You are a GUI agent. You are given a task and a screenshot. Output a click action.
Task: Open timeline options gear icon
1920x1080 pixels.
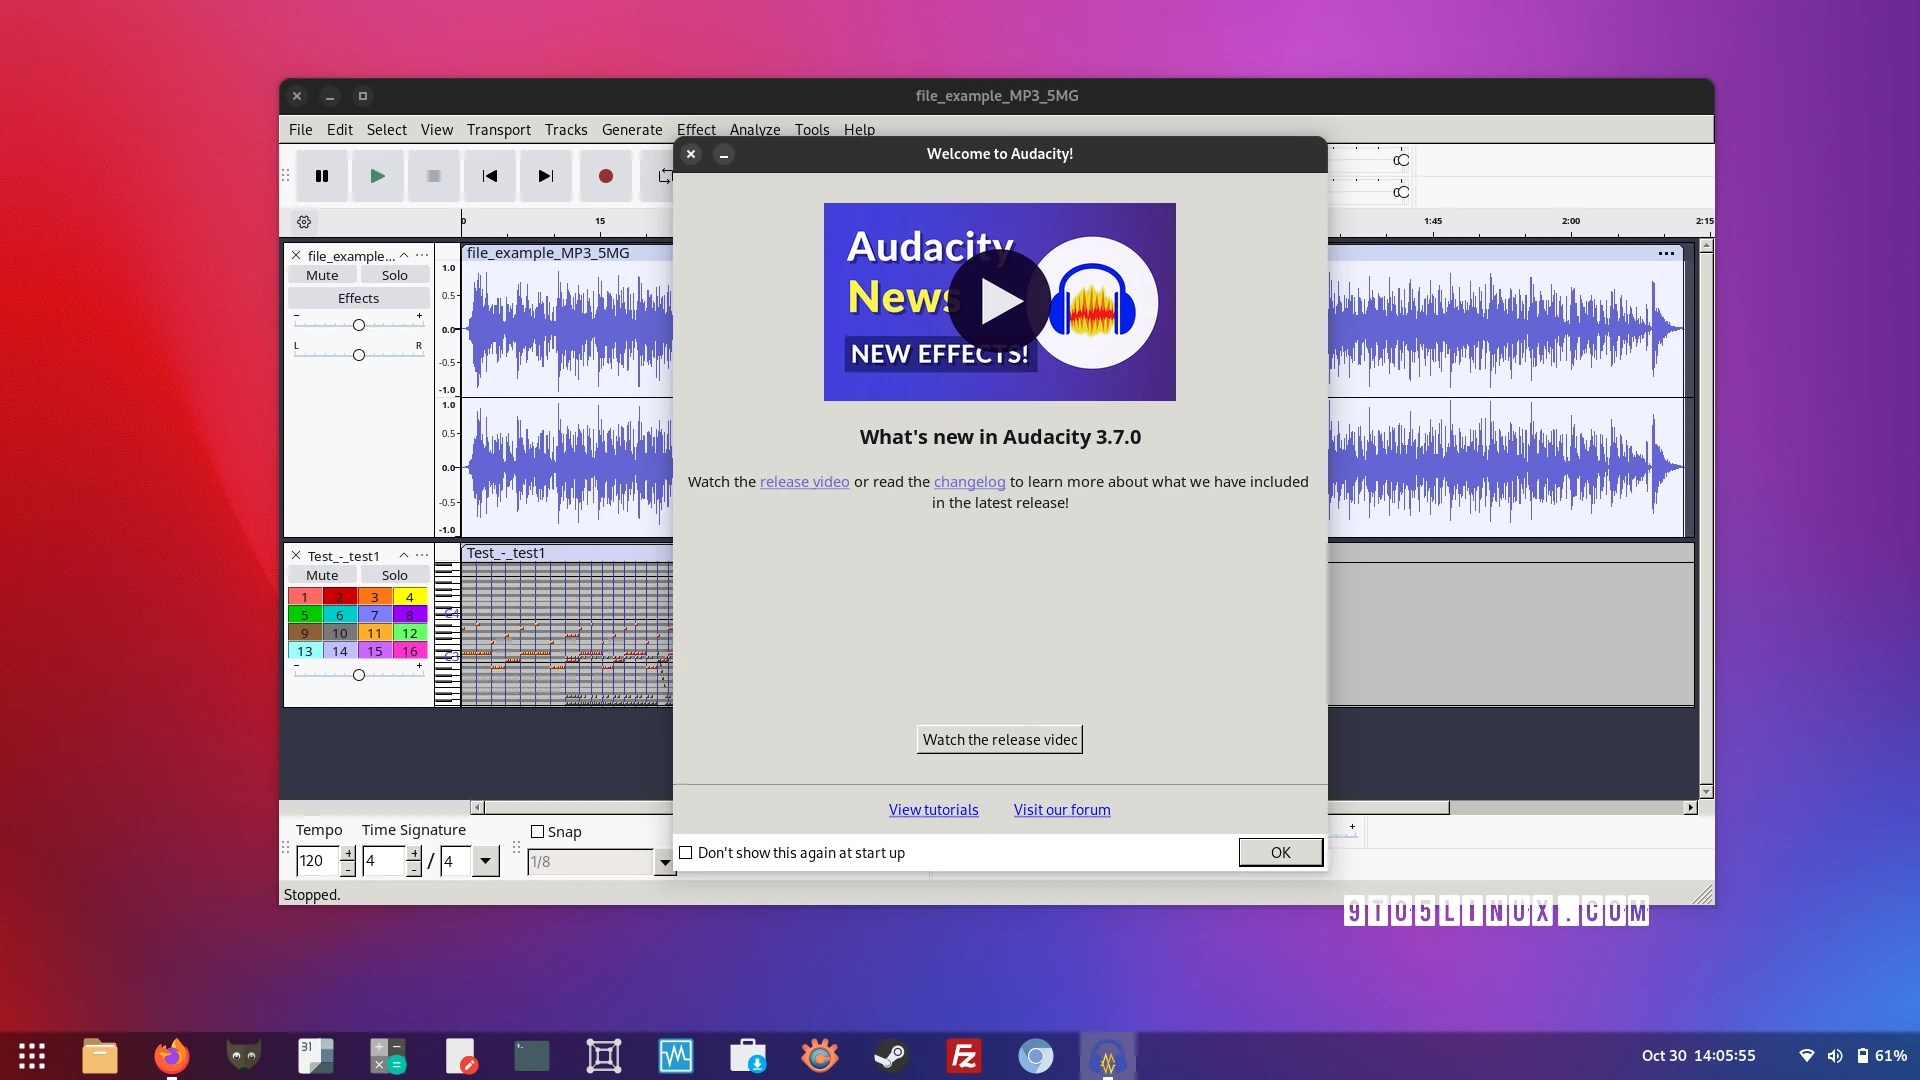click(304, 222)
